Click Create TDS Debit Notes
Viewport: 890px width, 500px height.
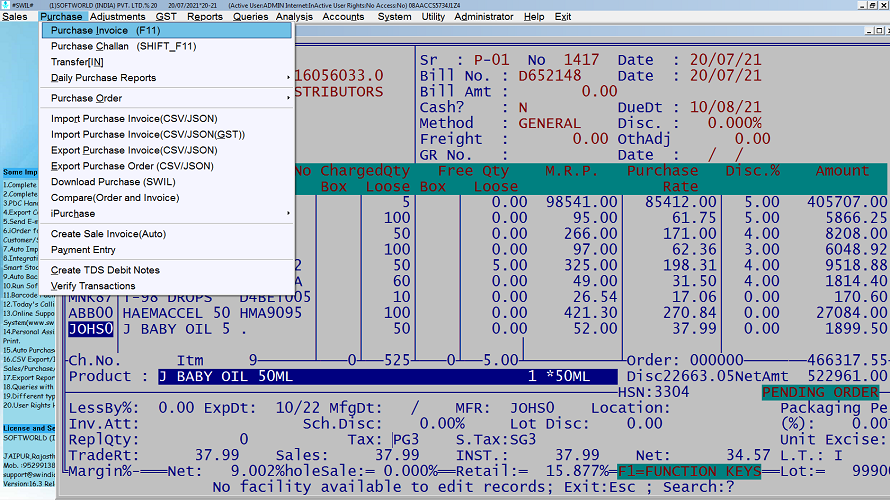click(x=105, y=270)
